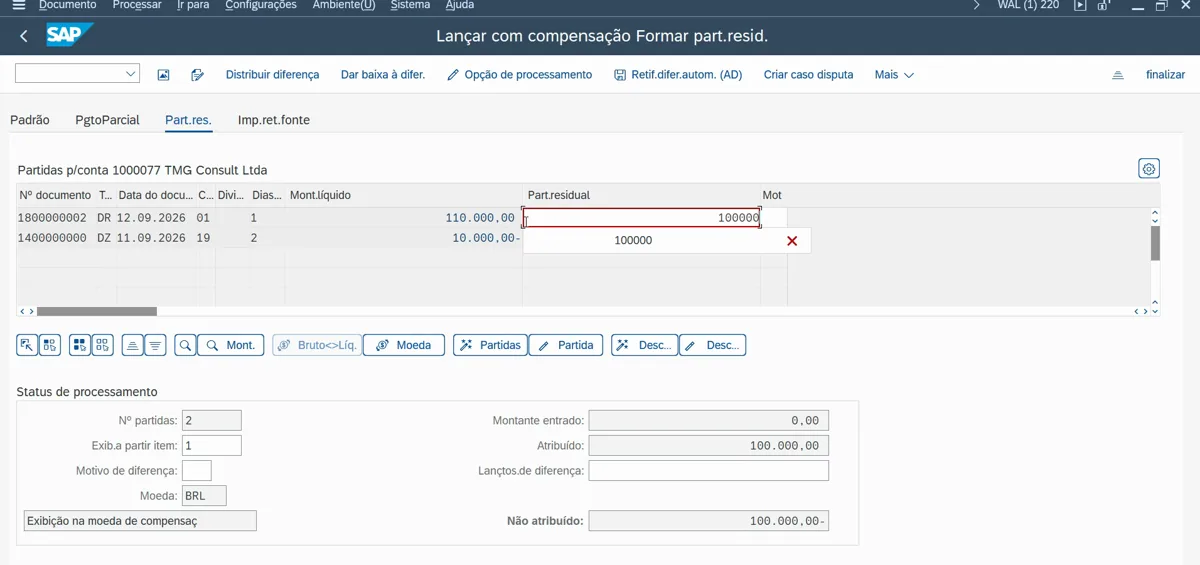Viewport: 1200px width, 565px height.
Task: Click the Part.residual input with 100000
Action: [641, 217]
